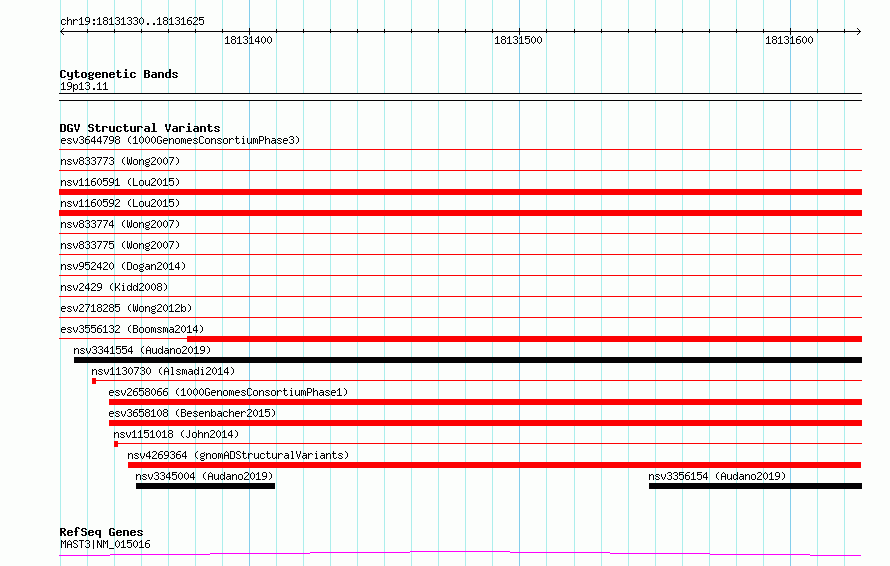Click the Cytogenetic Bands track heading
The width and height of the screenshot is (890, 566).
coord(119,74)
